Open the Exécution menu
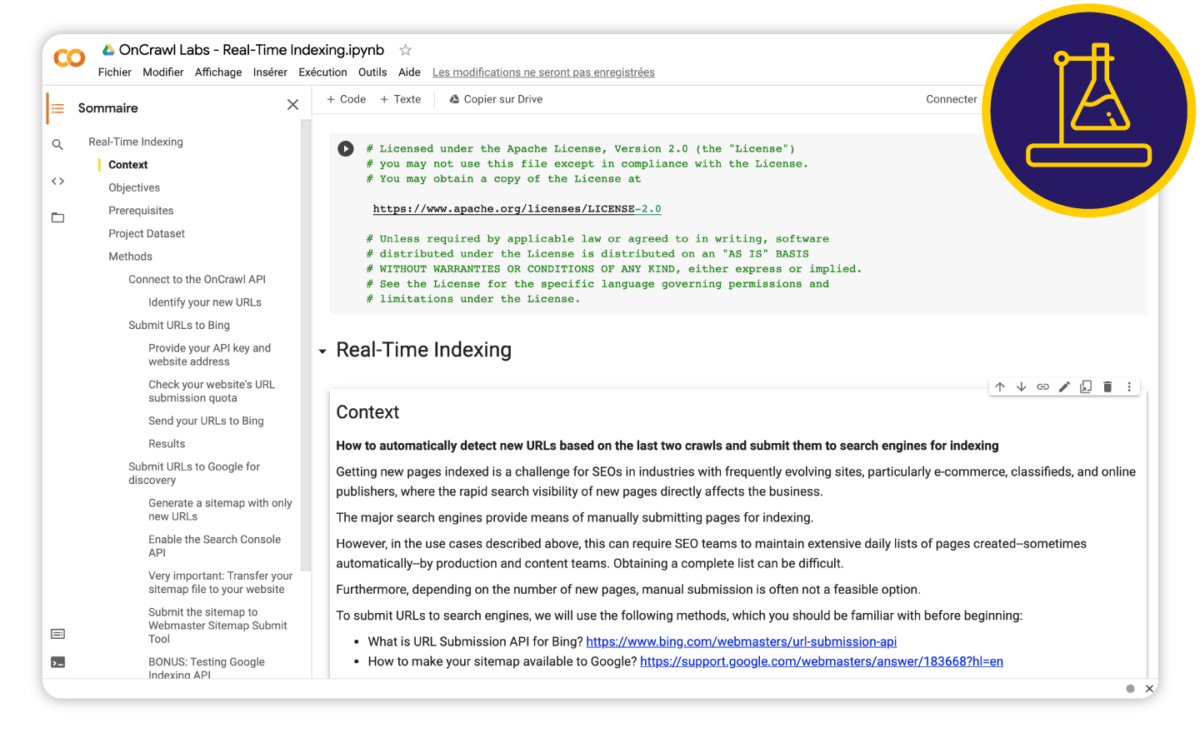 pos(323,72)
